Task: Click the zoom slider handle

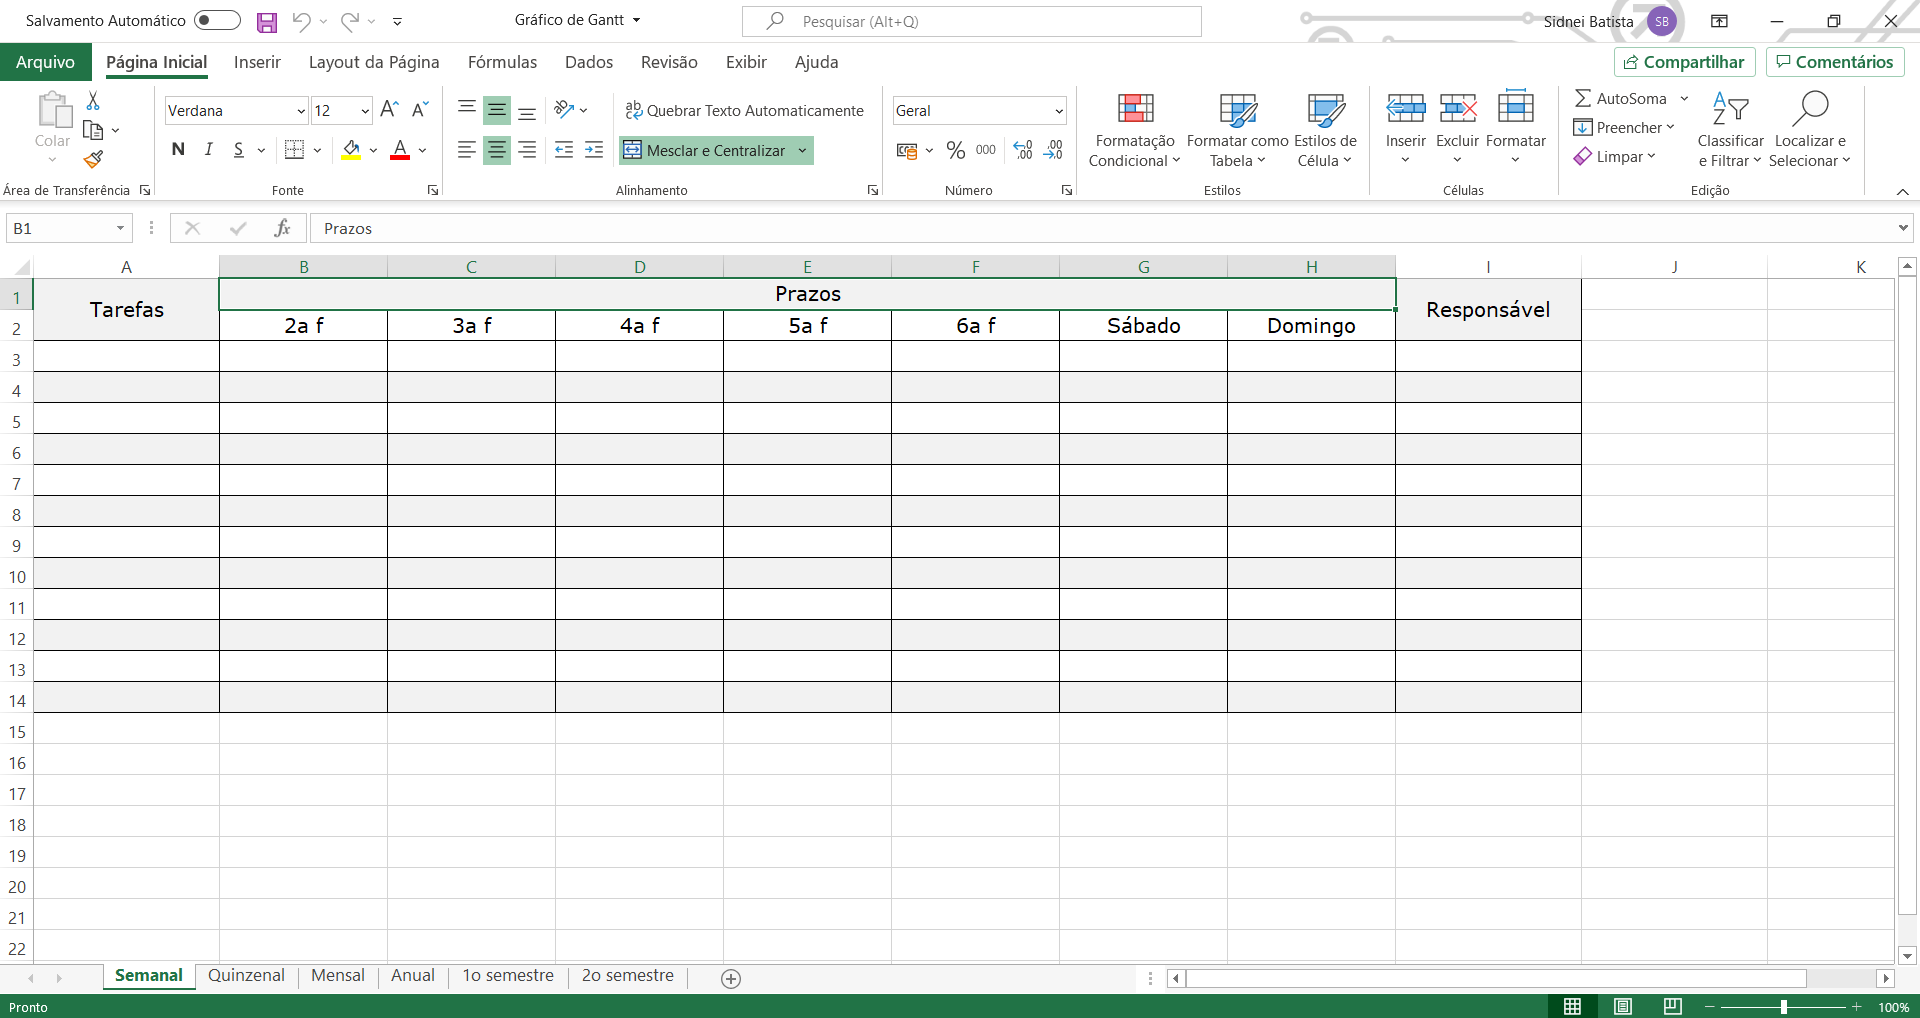Action: pos(1784,1007)
